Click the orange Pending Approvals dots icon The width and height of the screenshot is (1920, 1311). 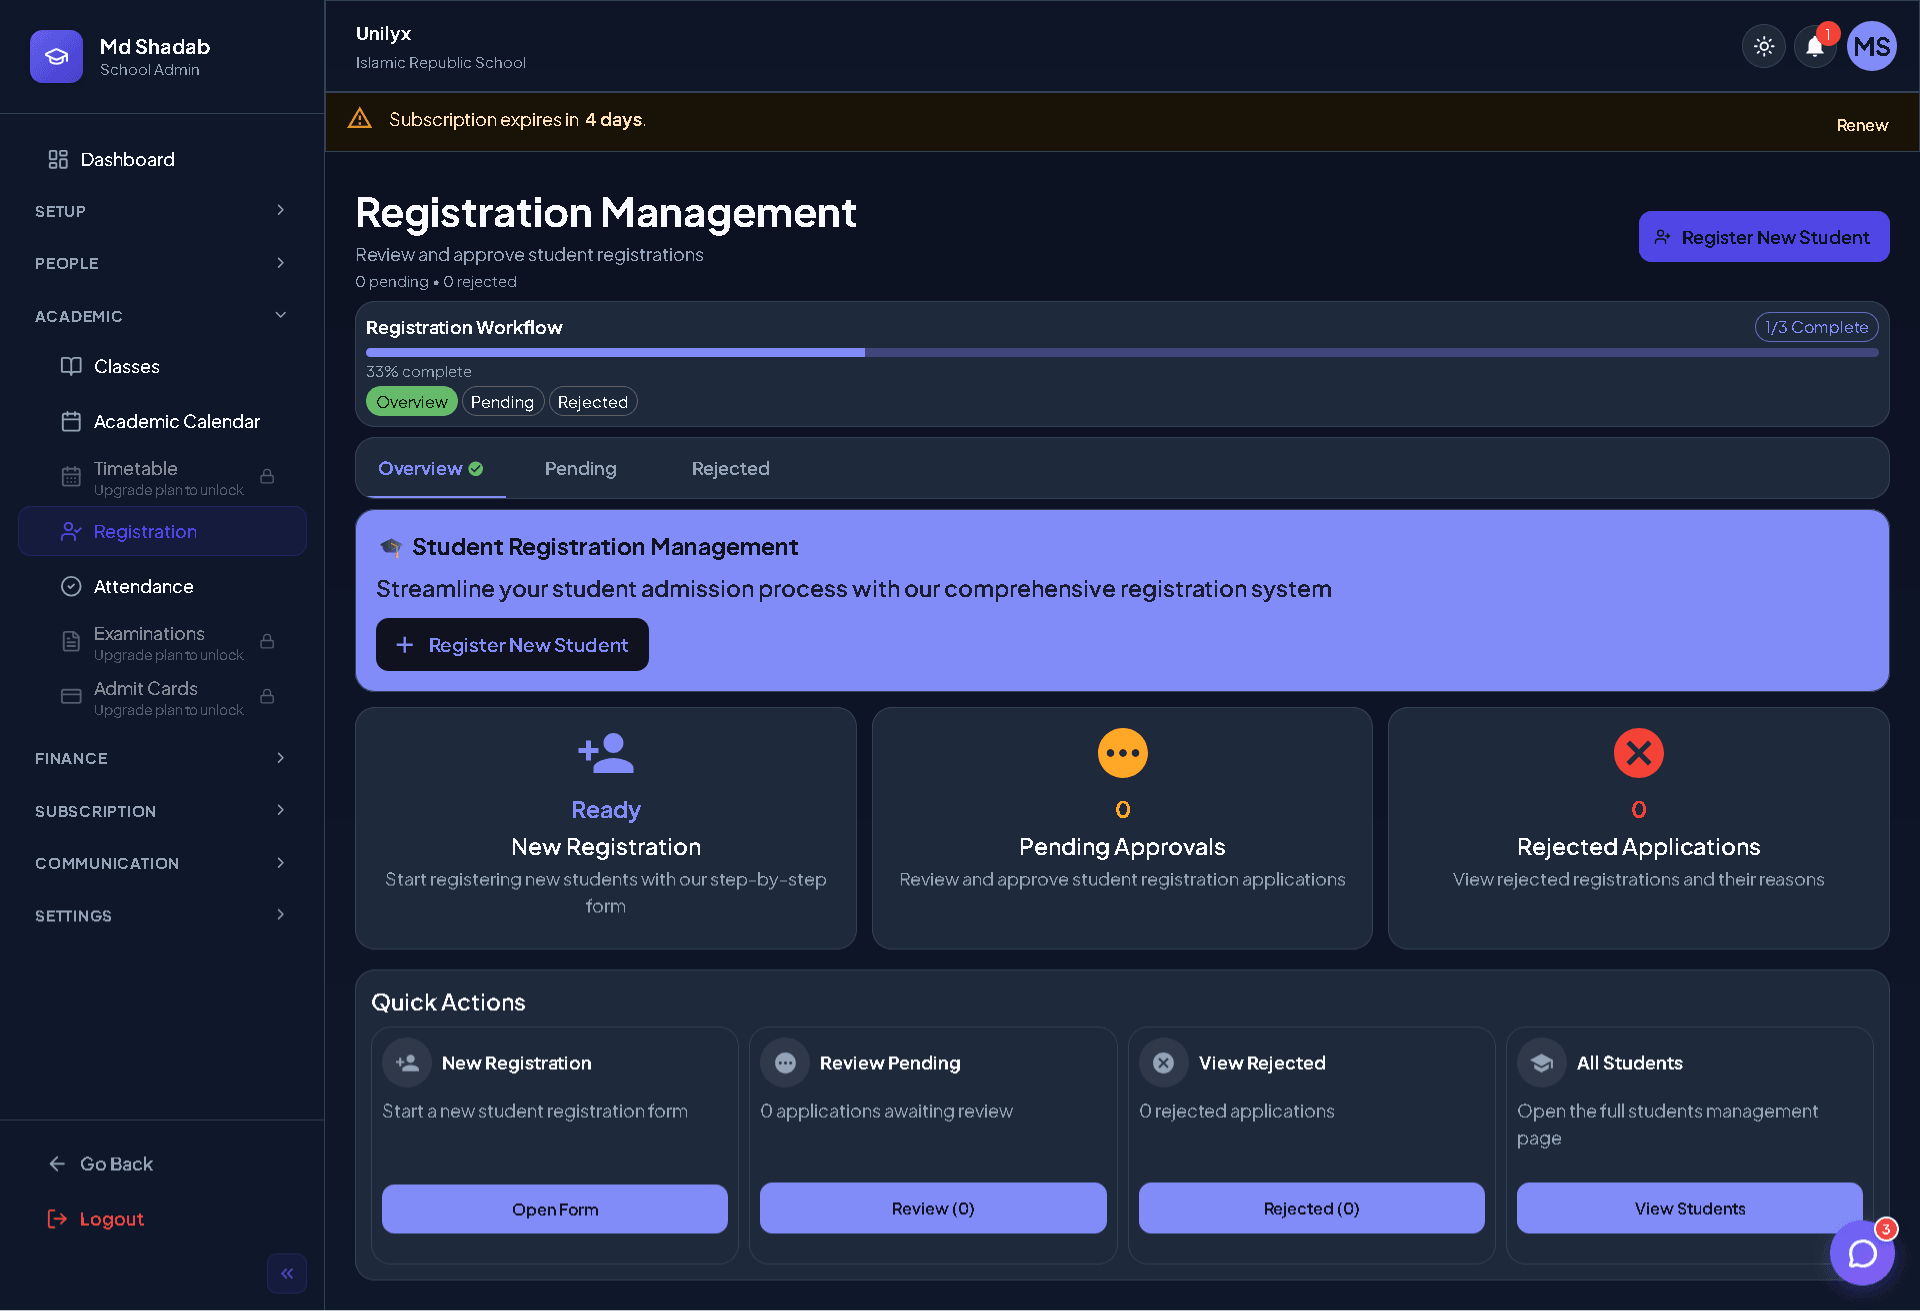[1122, 753]
